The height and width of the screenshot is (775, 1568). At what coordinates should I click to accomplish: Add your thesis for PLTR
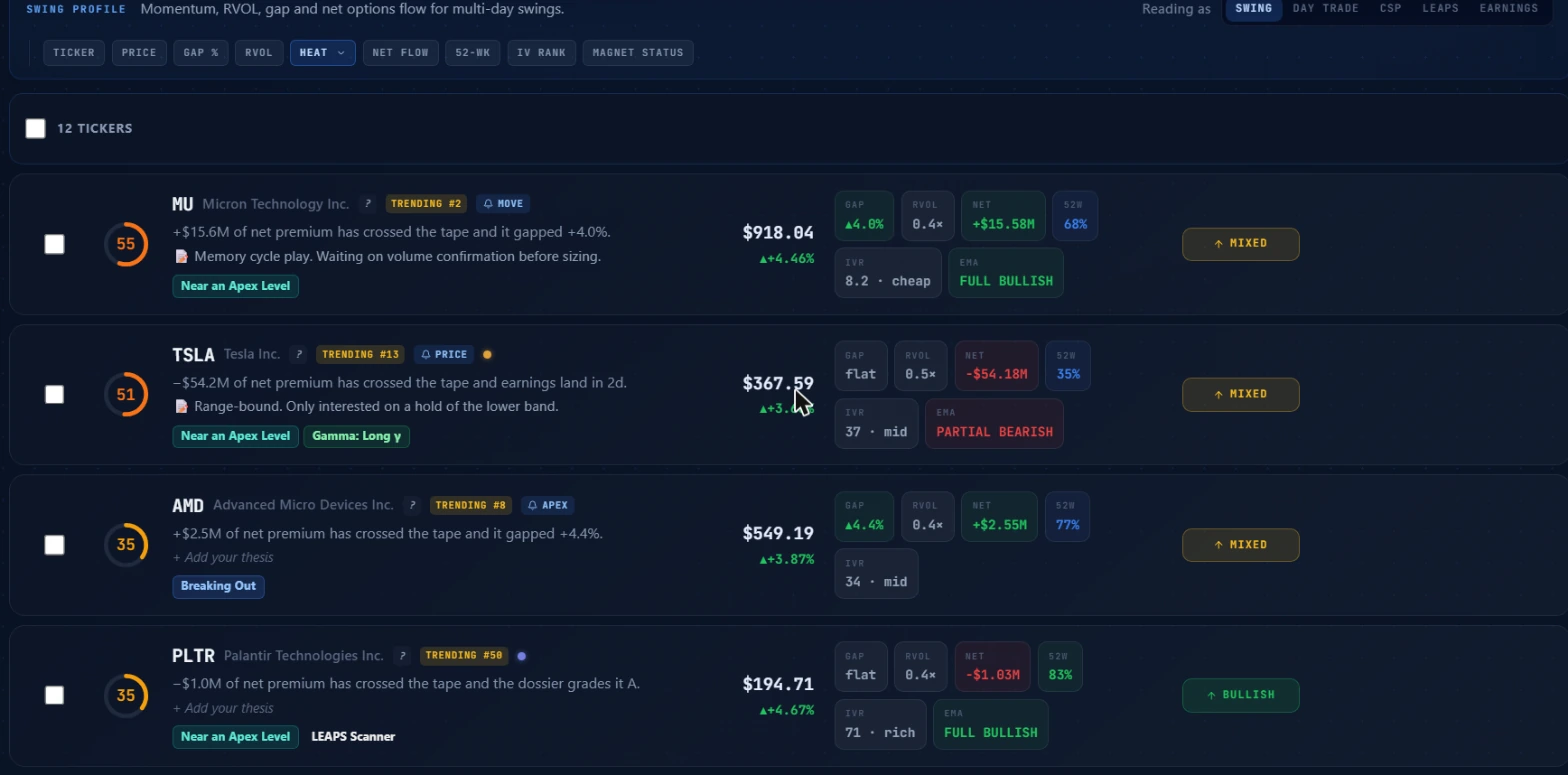point(223,708)
